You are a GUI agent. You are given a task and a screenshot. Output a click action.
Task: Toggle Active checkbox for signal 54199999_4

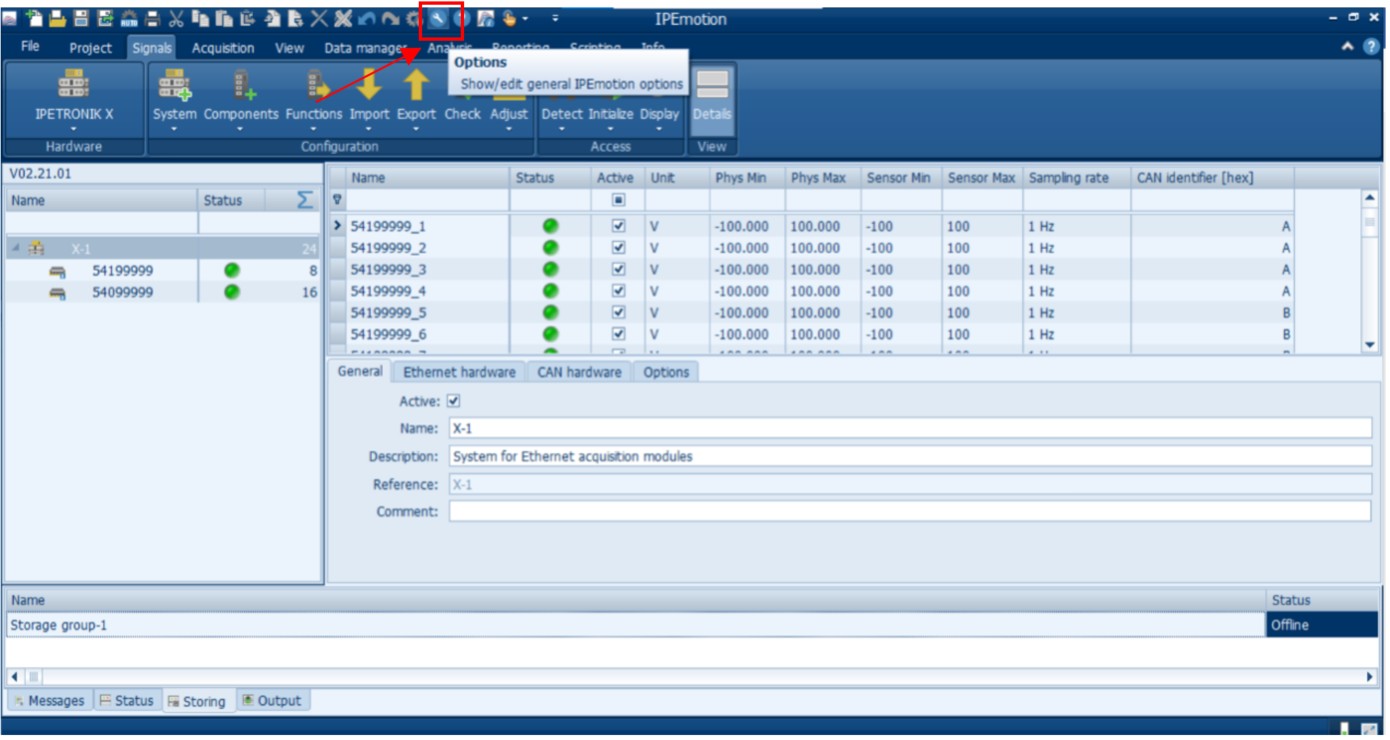coord(618,291)
